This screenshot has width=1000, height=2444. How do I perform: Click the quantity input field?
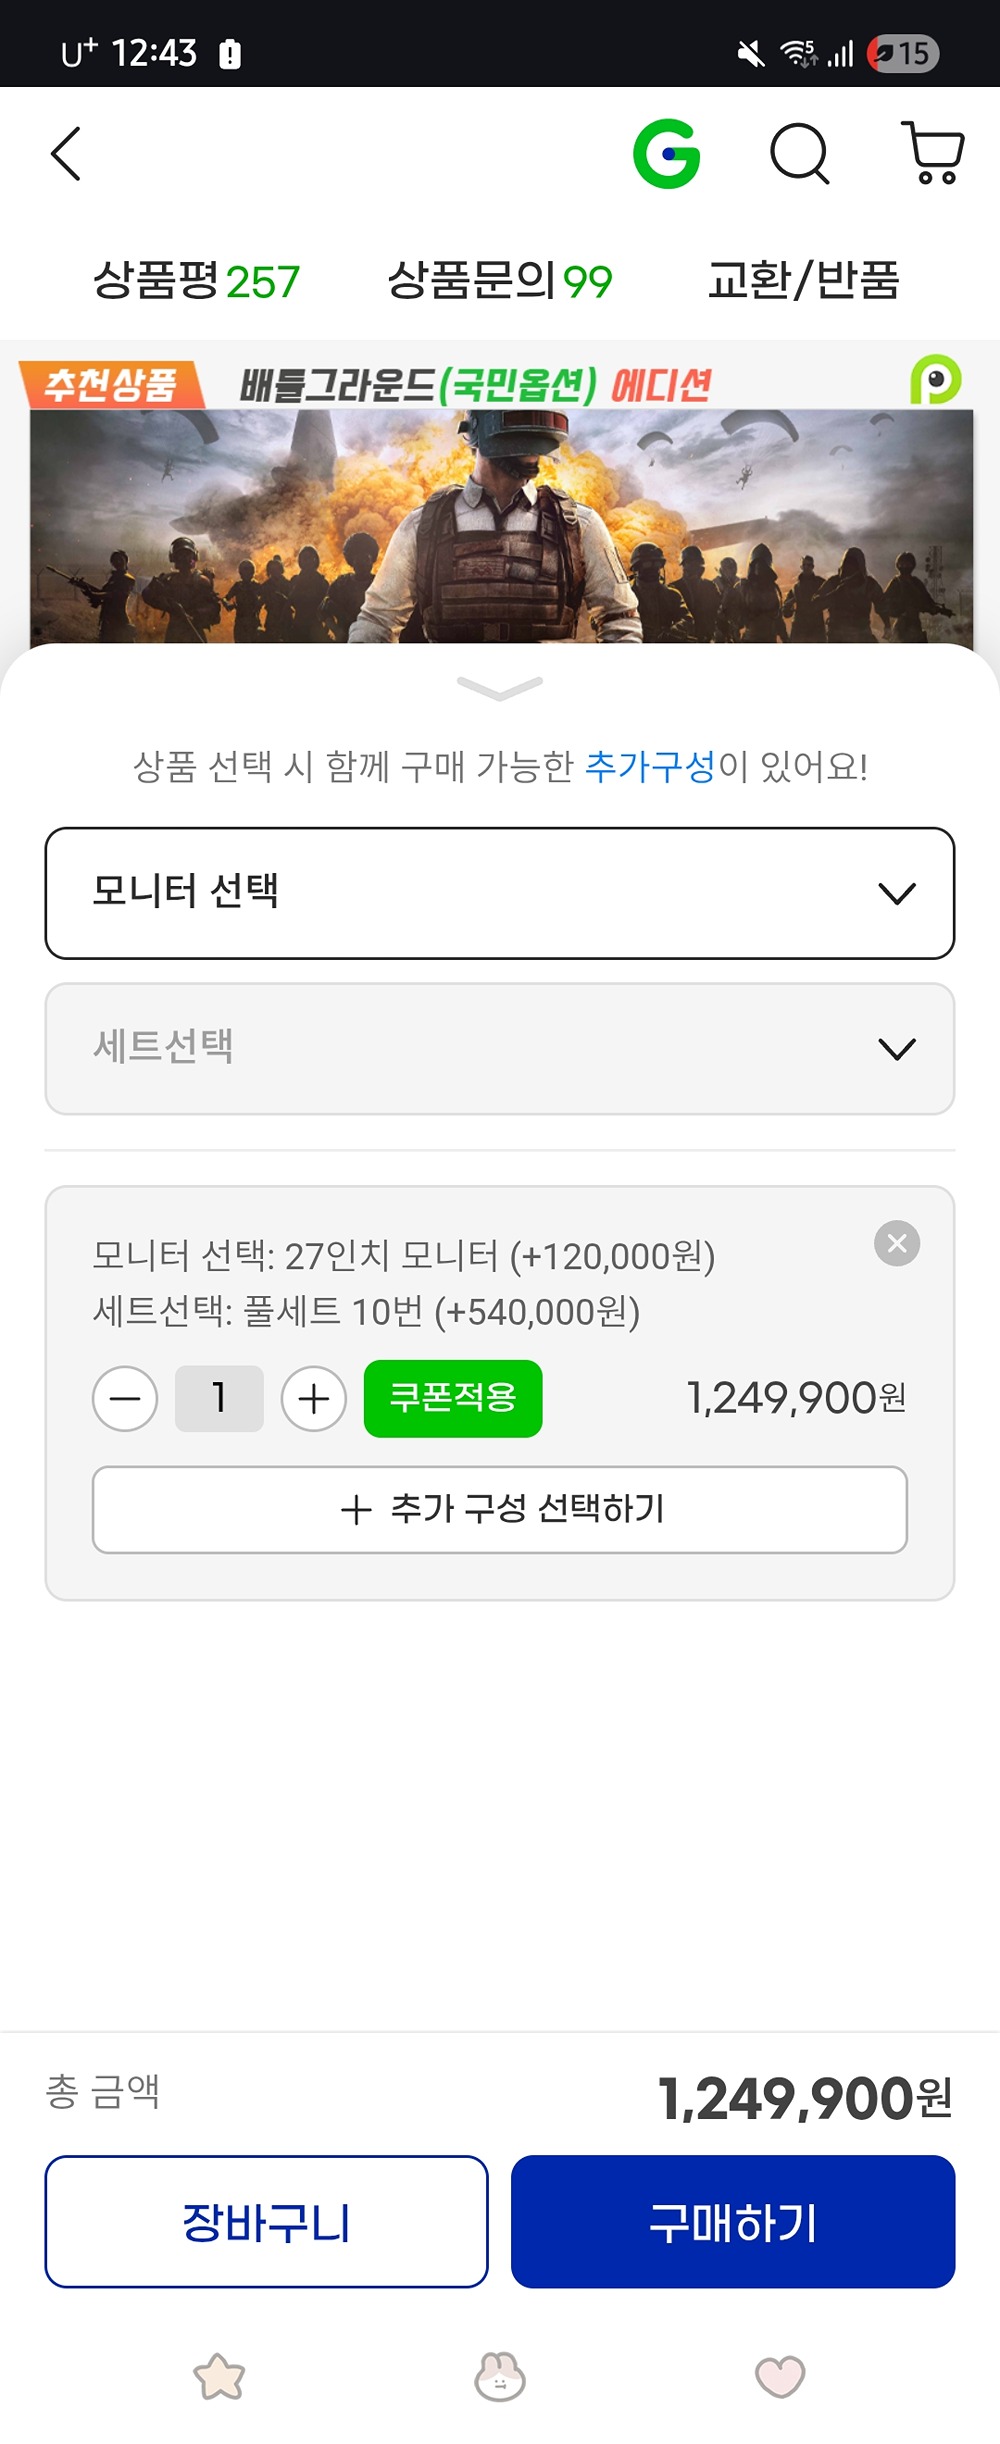[219, 1398]
